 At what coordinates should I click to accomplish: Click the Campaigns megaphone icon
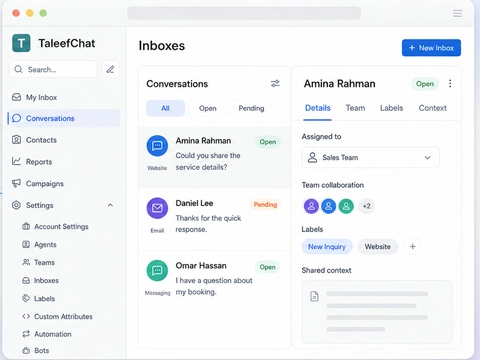[16, 183]
